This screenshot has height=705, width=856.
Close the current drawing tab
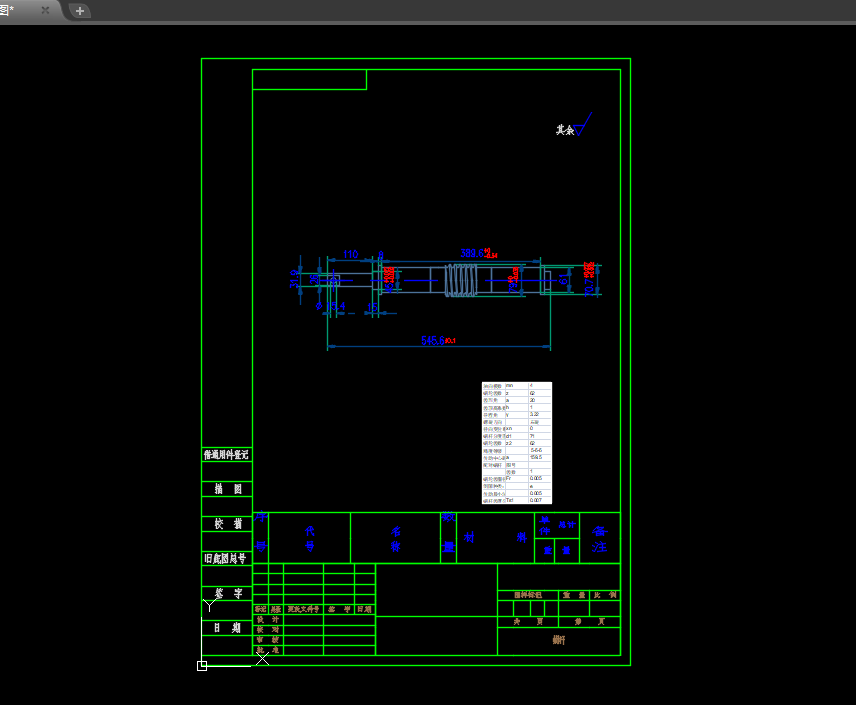(x=45, y=10)
